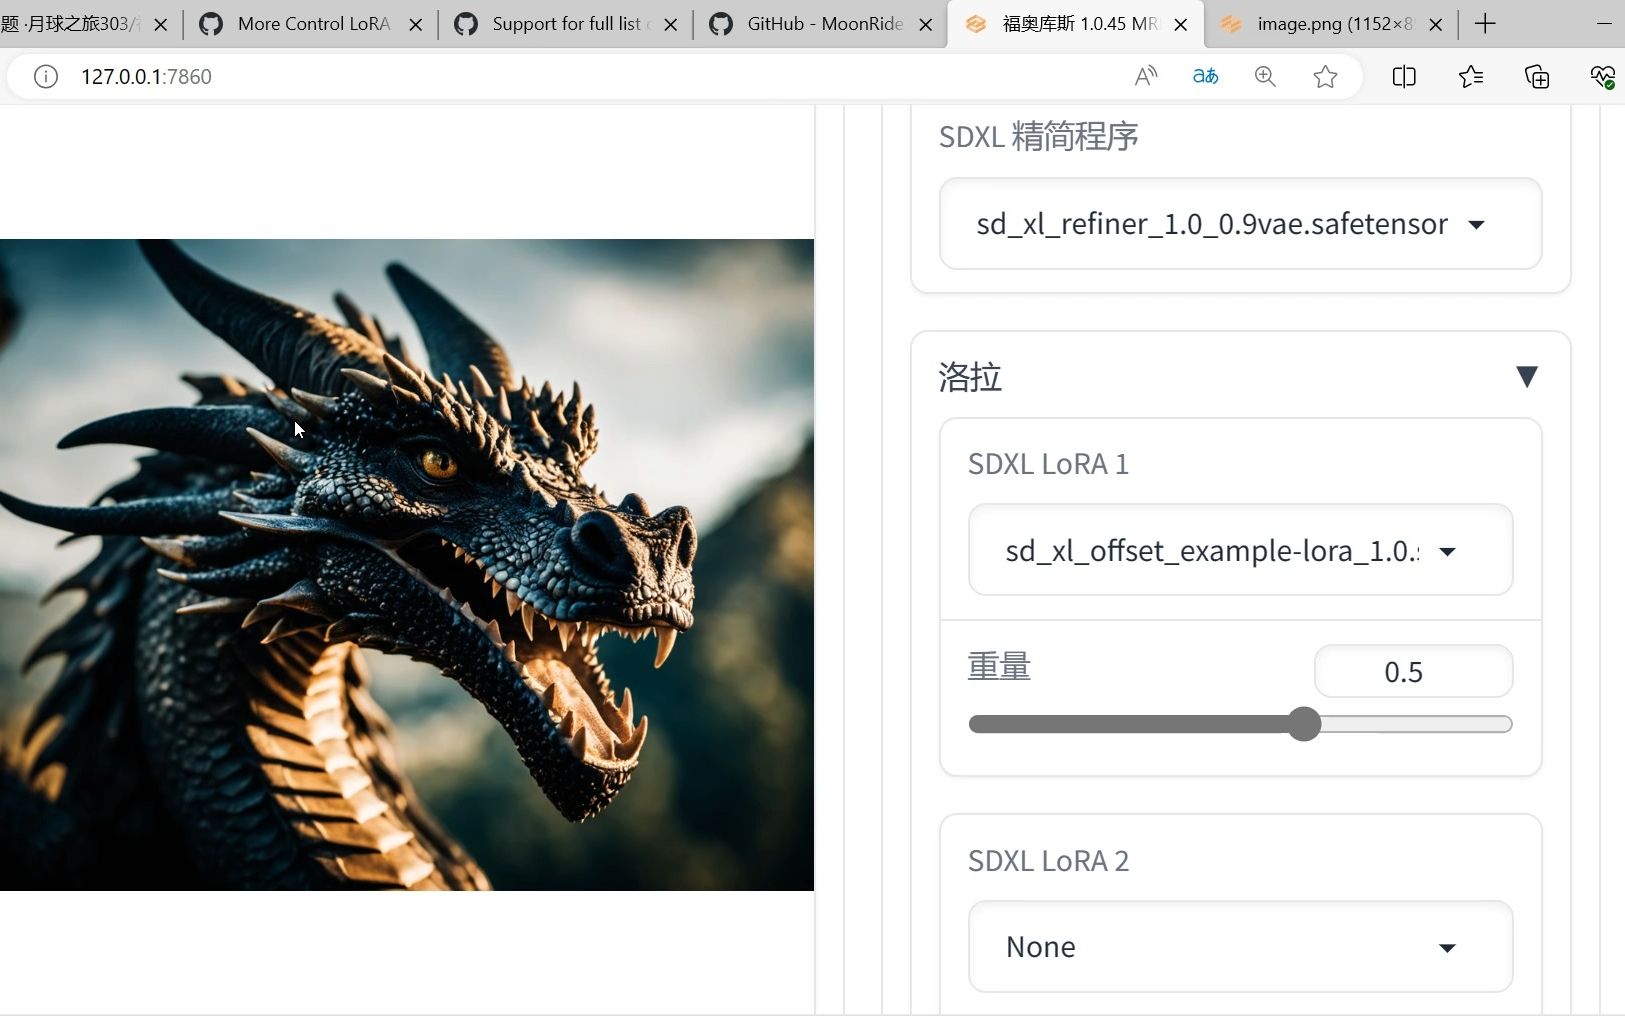Click the 重量 value field showing 0.5
Image resolution: width=1625 pixels, height=1016 pixels.
pyautogui.click(x=1413, y=671)
